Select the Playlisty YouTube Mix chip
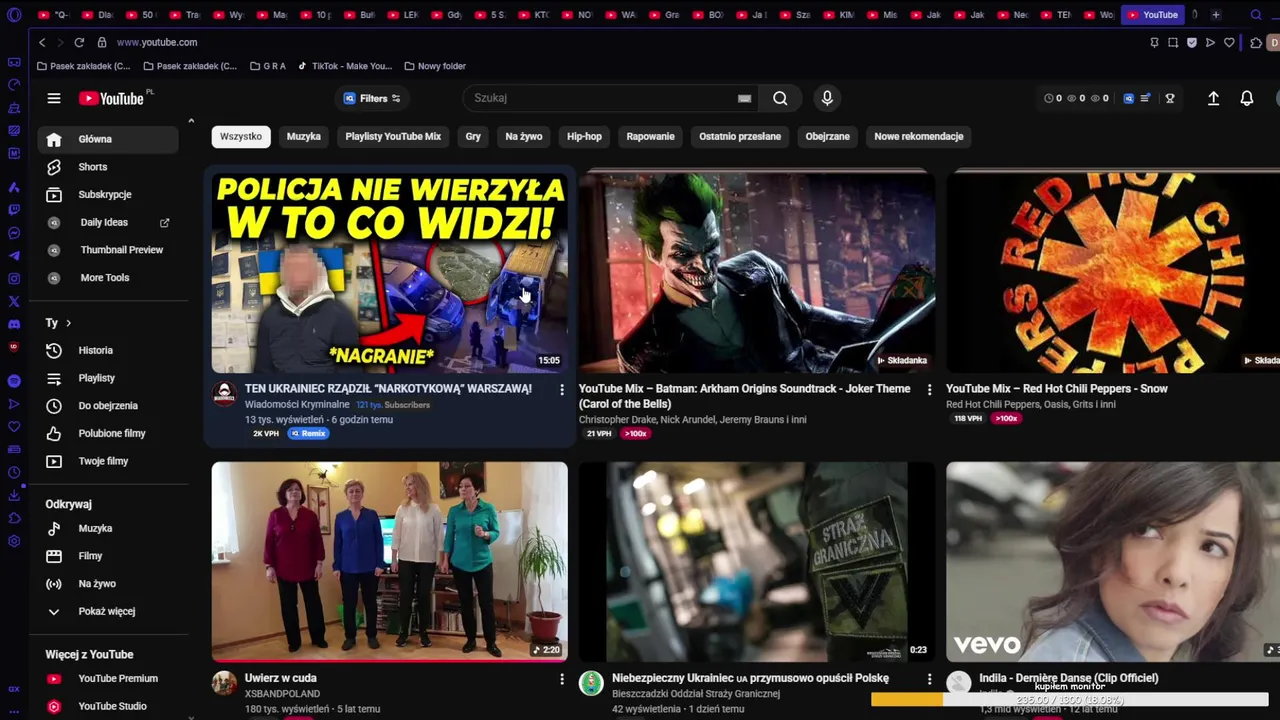This screenshot has height=720, width=1280. 393,136
